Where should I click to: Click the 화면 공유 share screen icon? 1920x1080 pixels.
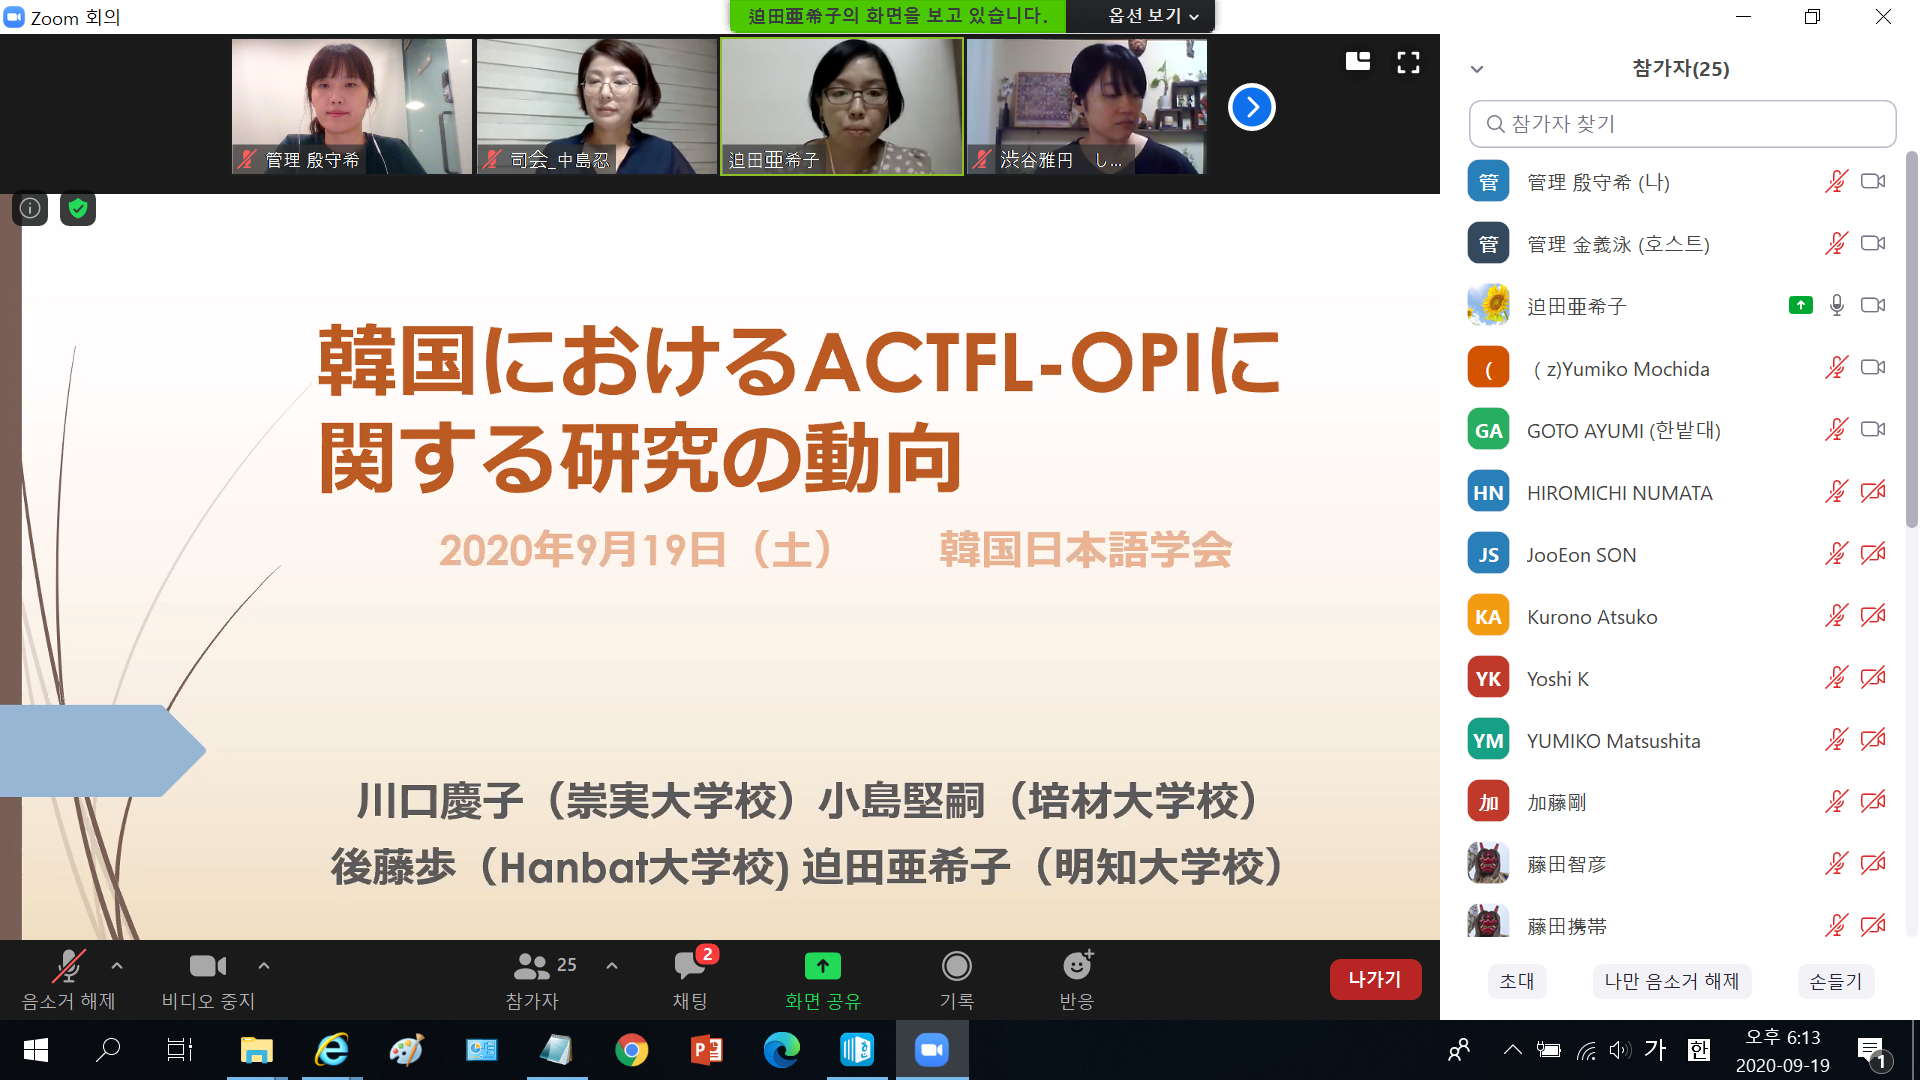pyautogui.click(x=822, y=967)
